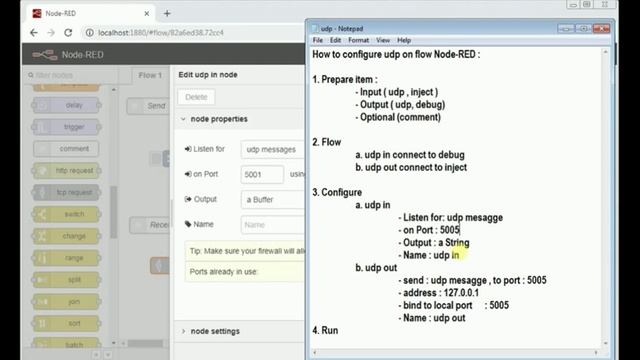
Task: Close the Node-RED browser tab
Action: [x=147, y=13]
